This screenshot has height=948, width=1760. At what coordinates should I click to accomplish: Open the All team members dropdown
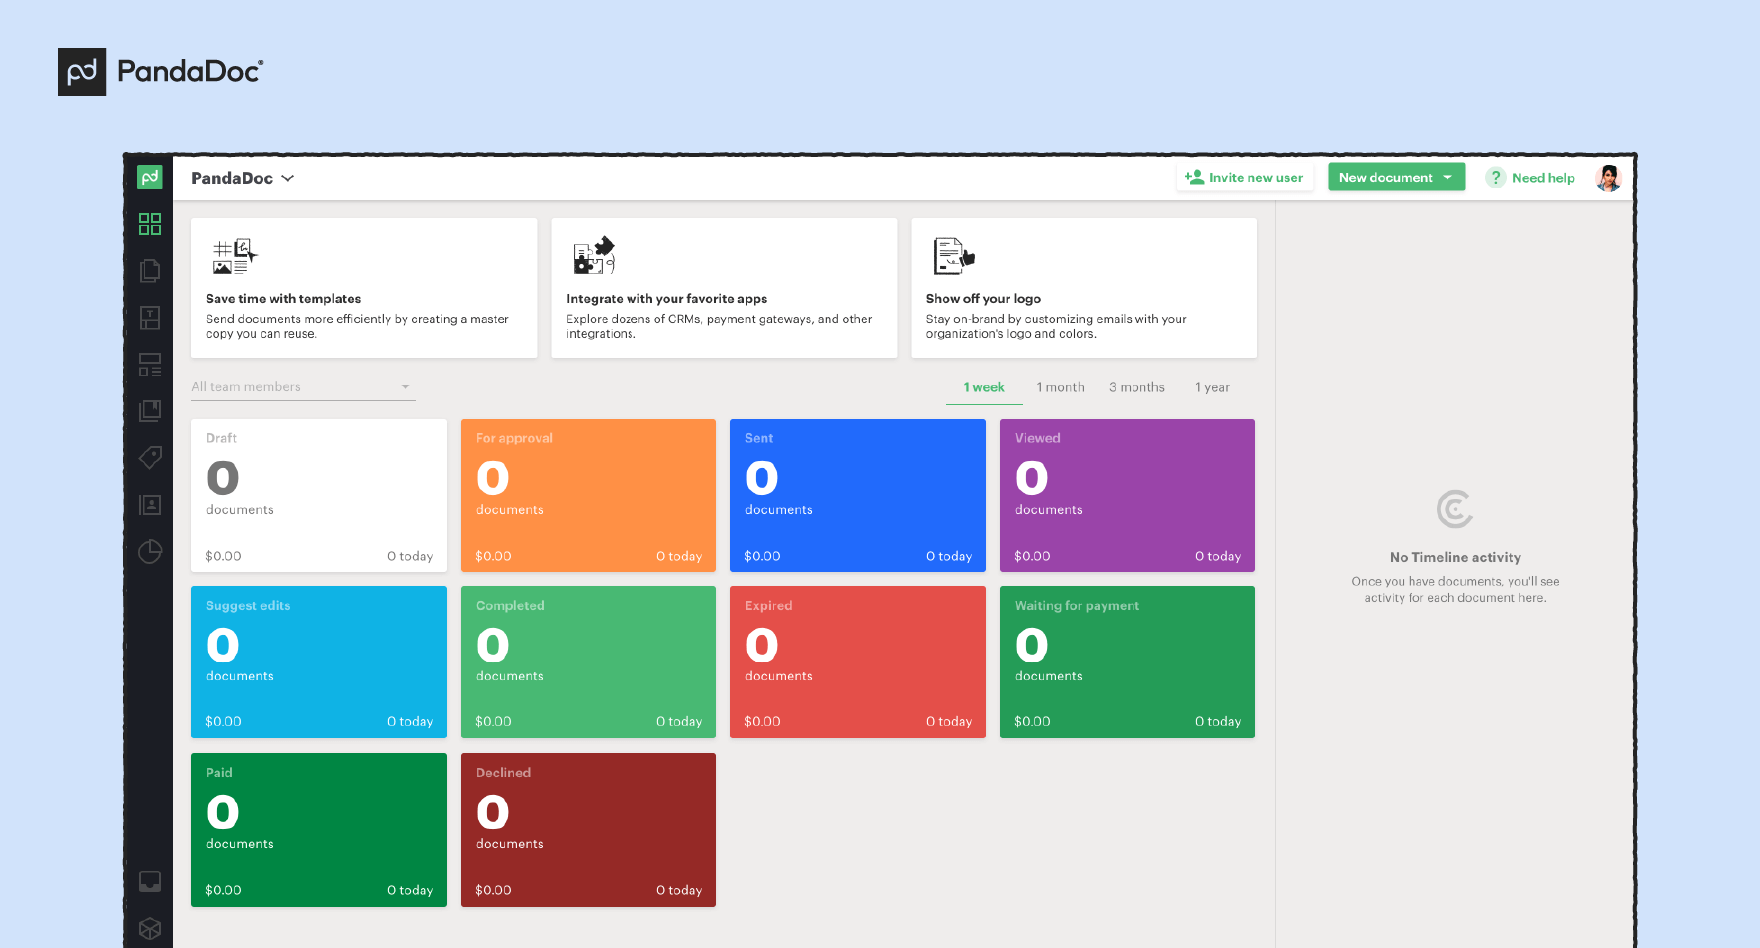[302, 387]
